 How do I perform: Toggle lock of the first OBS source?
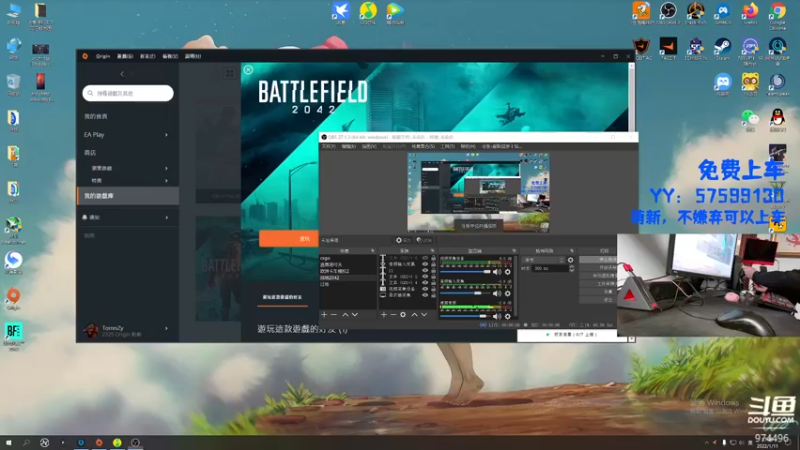434,258
